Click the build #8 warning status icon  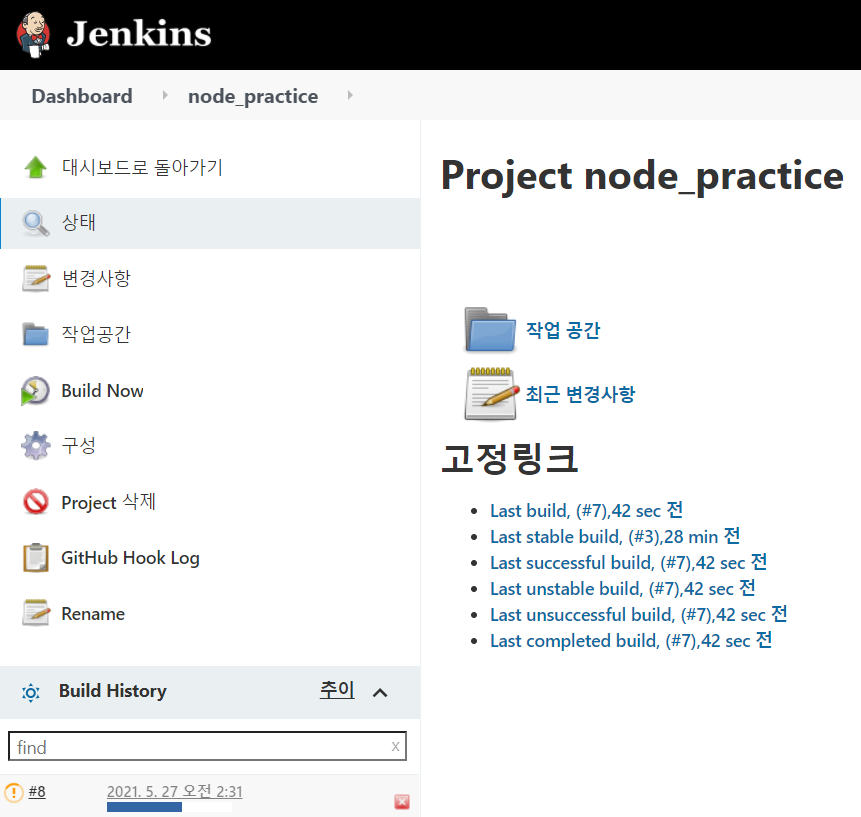pos(14,792)
